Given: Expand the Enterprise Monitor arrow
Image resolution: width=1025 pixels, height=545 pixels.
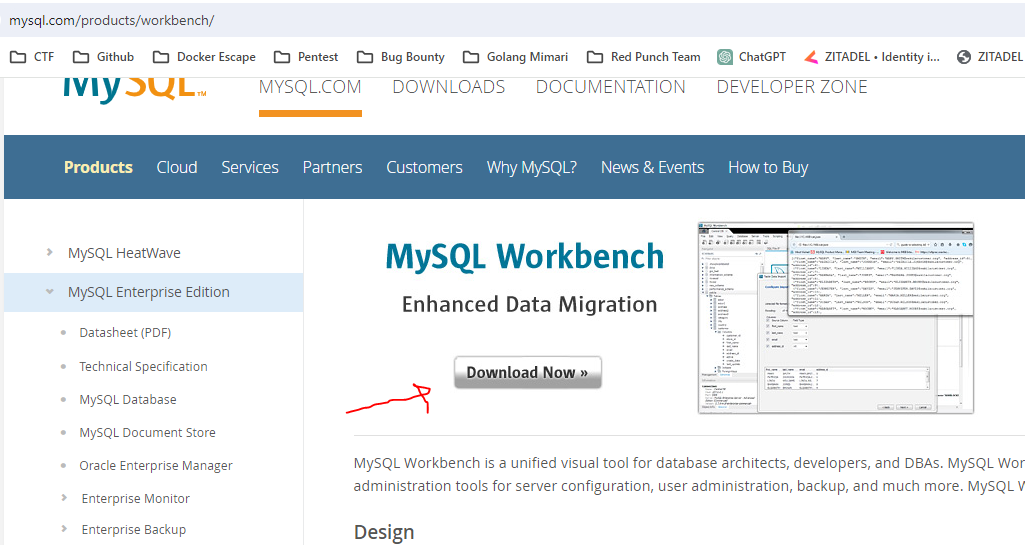Looking at the screenshot, I should (63, 498).
